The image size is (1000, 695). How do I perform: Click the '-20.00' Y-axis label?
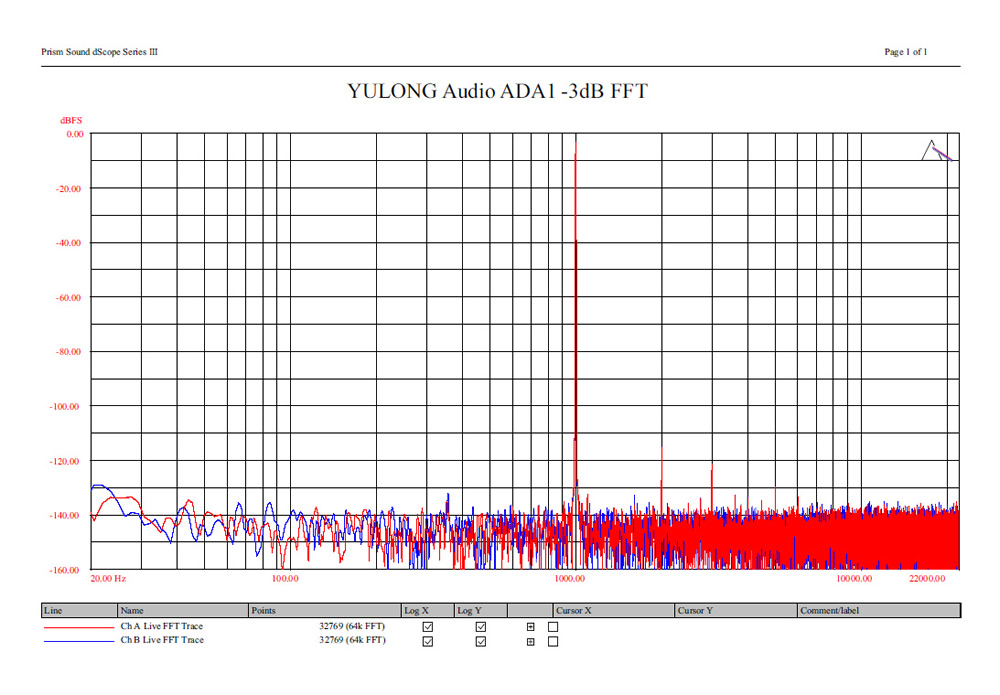pyautogui.click(x=69, y=189)
